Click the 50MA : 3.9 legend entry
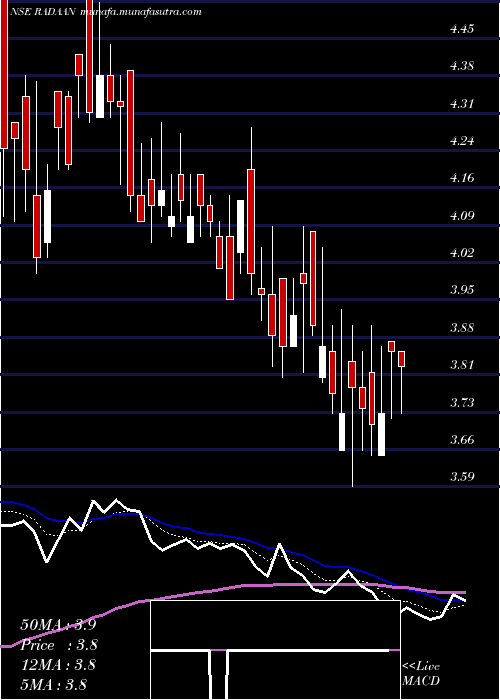 (58, 625)
